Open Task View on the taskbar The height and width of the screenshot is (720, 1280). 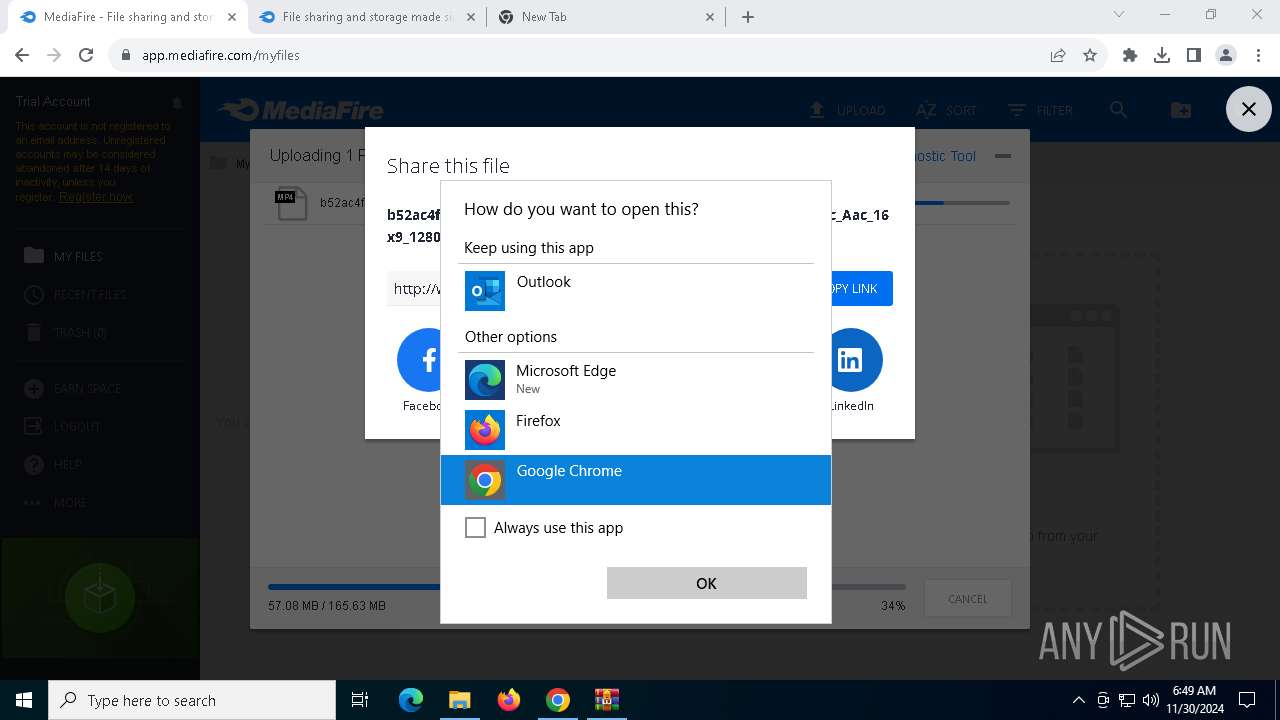[x=360, y=700]
